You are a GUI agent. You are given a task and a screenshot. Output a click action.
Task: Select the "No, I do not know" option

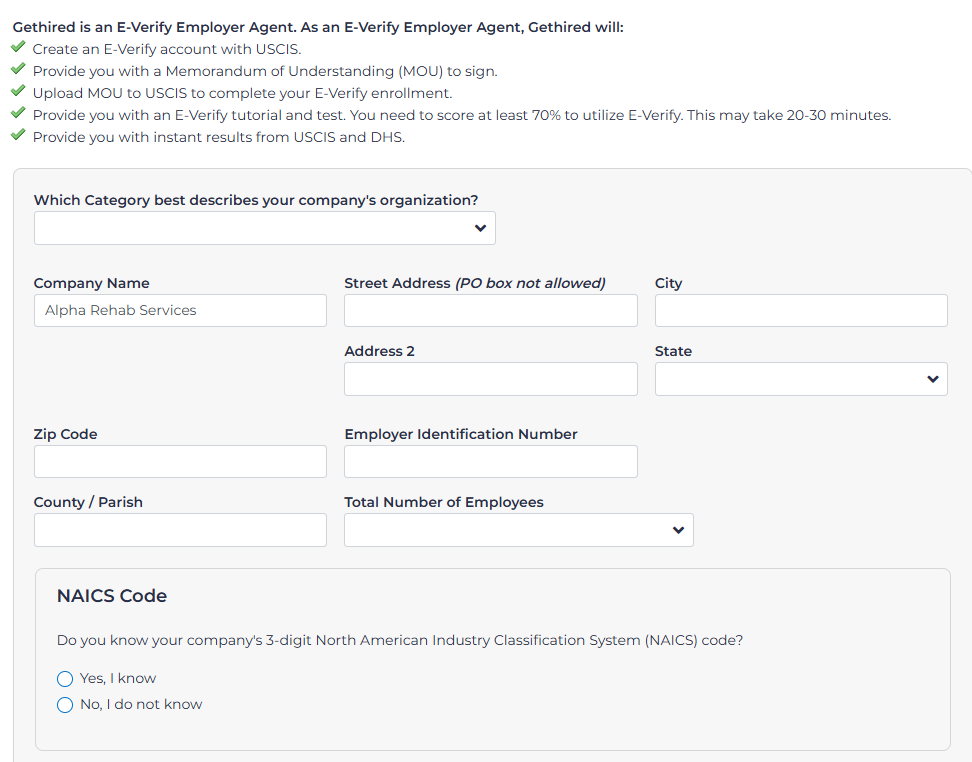click(x=65, y=705)
